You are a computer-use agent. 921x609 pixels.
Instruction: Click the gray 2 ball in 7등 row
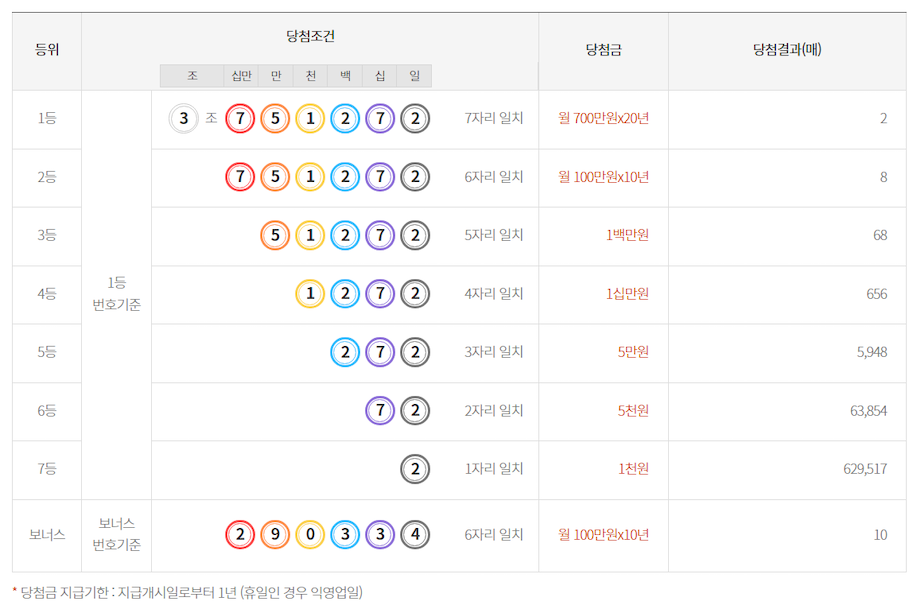[x=414, y=469]
